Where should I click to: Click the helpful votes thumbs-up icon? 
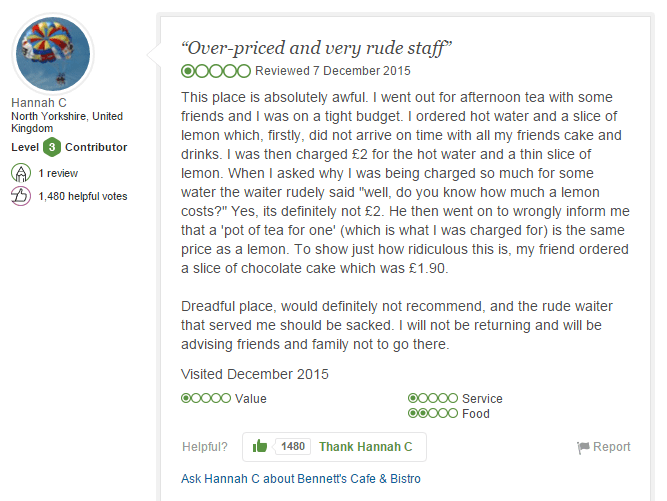point(20,197)
